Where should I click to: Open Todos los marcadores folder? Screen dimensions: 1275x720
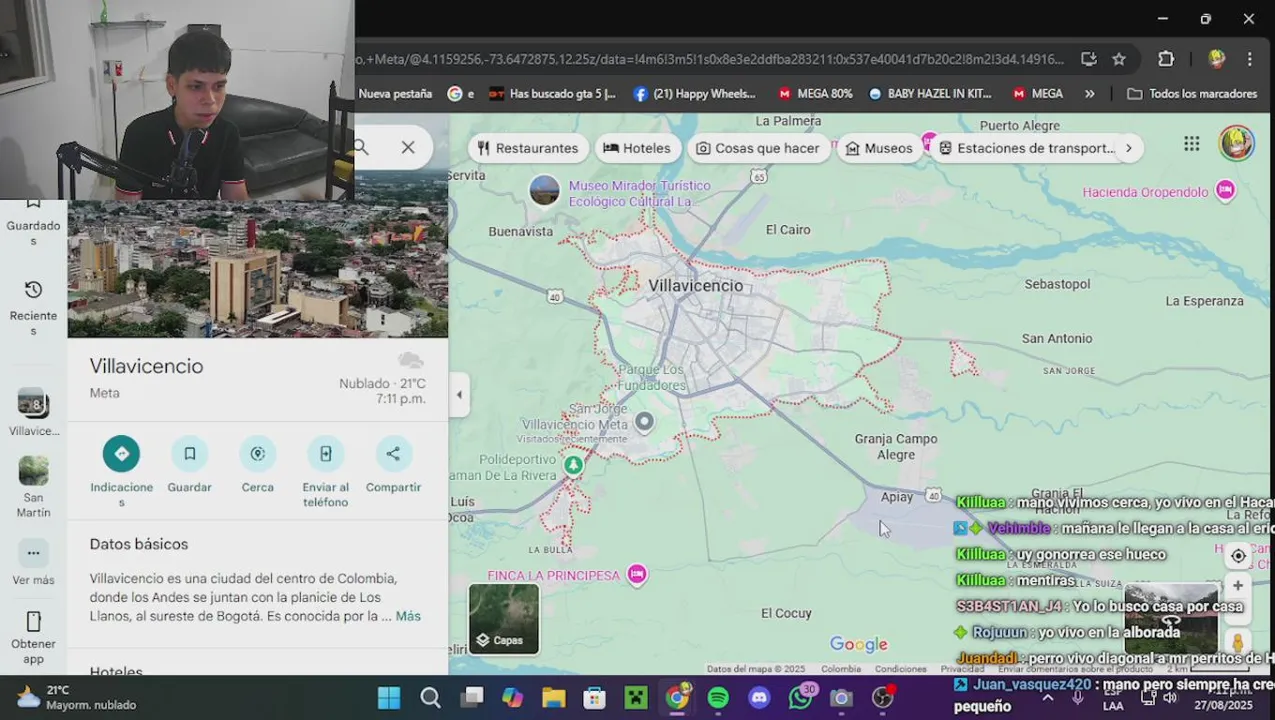coord(1192,94)
